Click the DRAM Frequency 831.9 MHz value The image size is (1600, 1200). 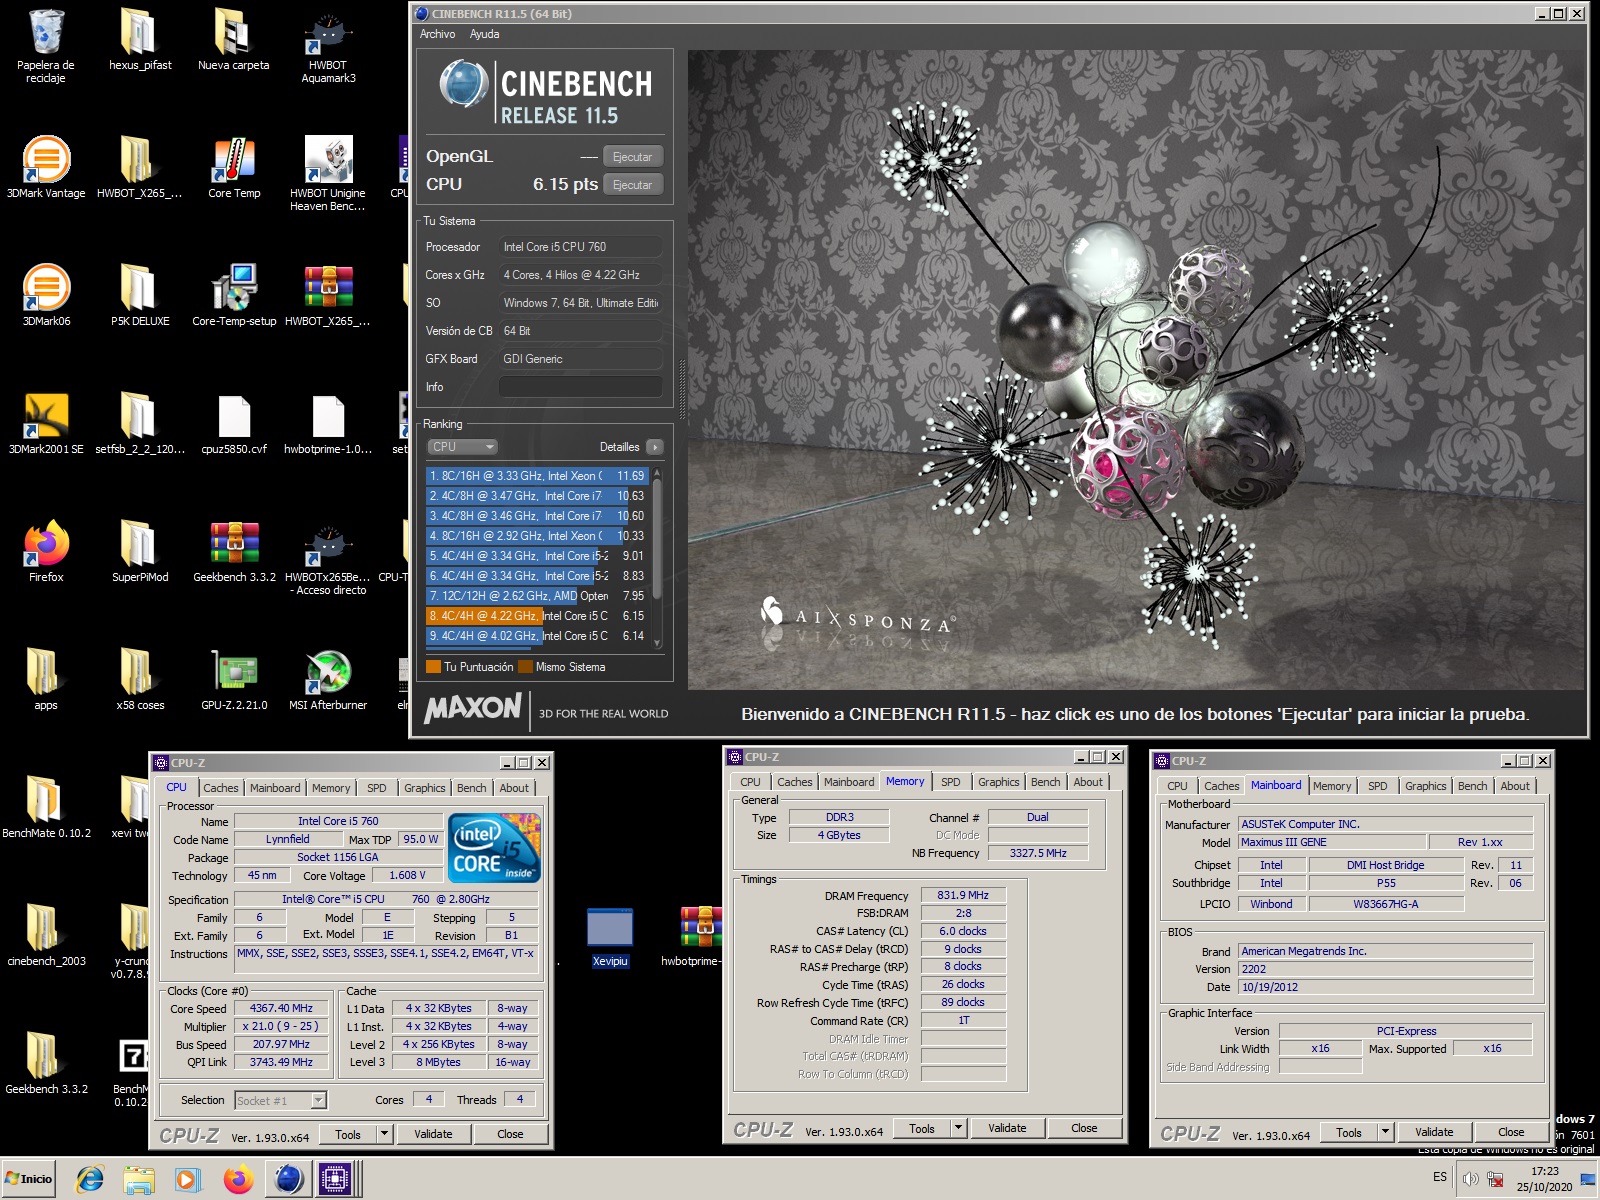[963, 896]
